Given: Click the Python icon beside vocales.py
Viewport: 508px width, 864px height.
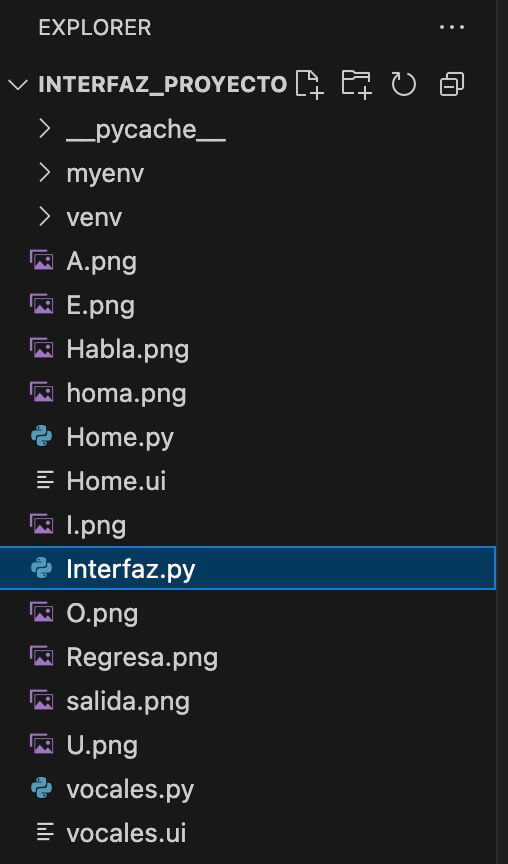Looking at the screenshot, I should tap(42, 789).
